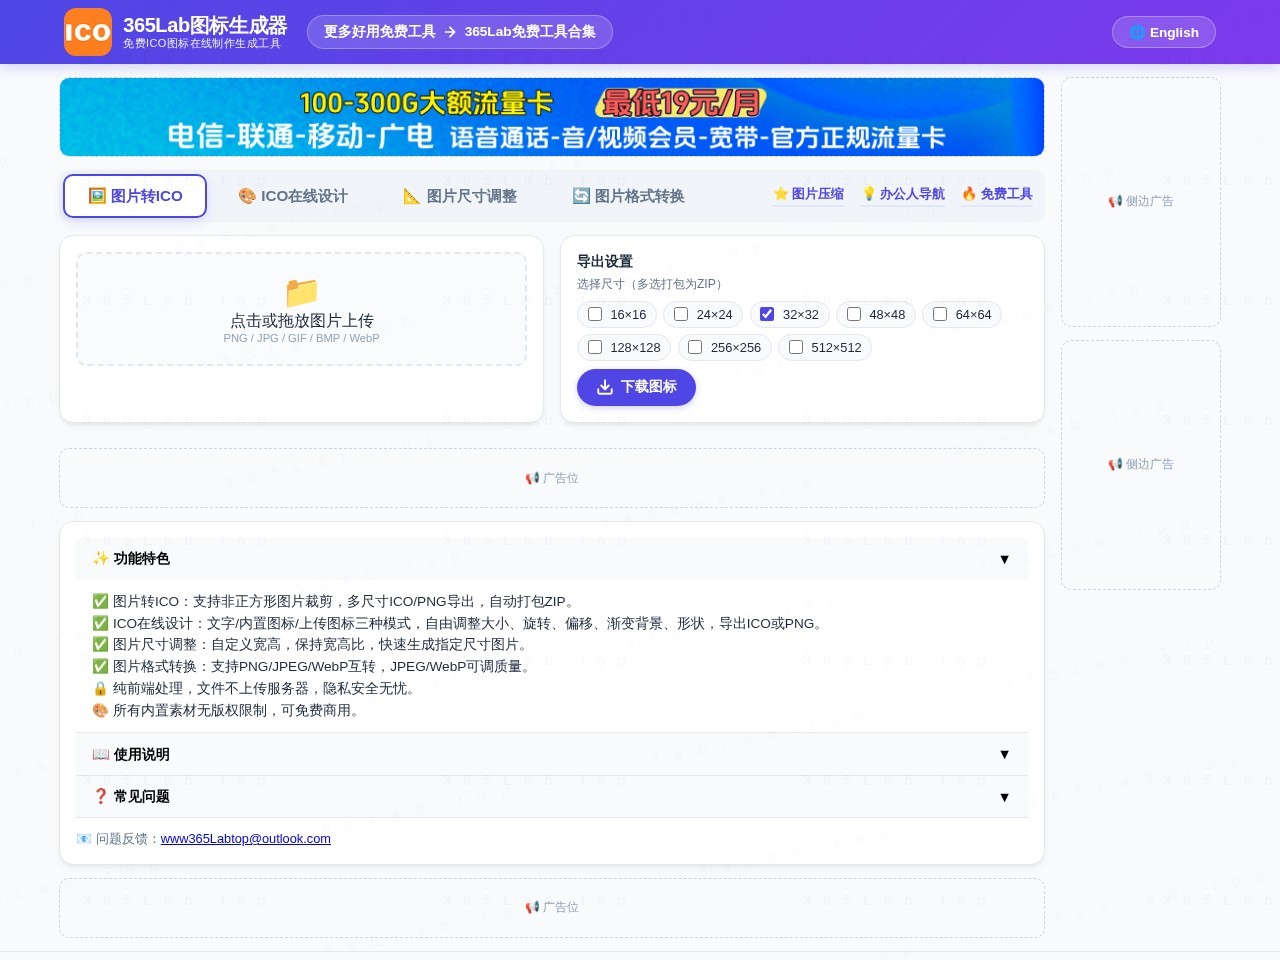Open the 图片格式转换 tab
The width and height of the screenshot is (1280, 960).
628,196
